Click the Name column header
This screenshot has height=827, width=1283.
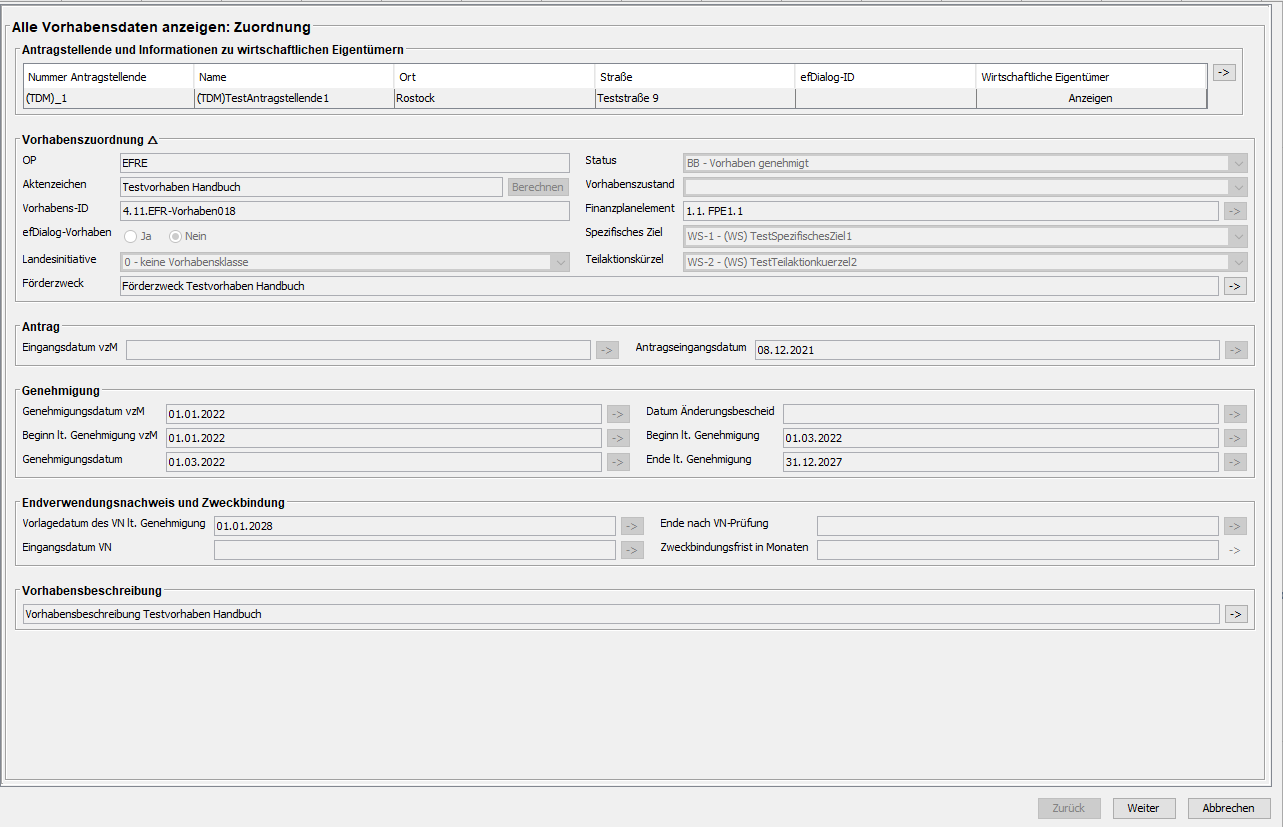(294, 77)
